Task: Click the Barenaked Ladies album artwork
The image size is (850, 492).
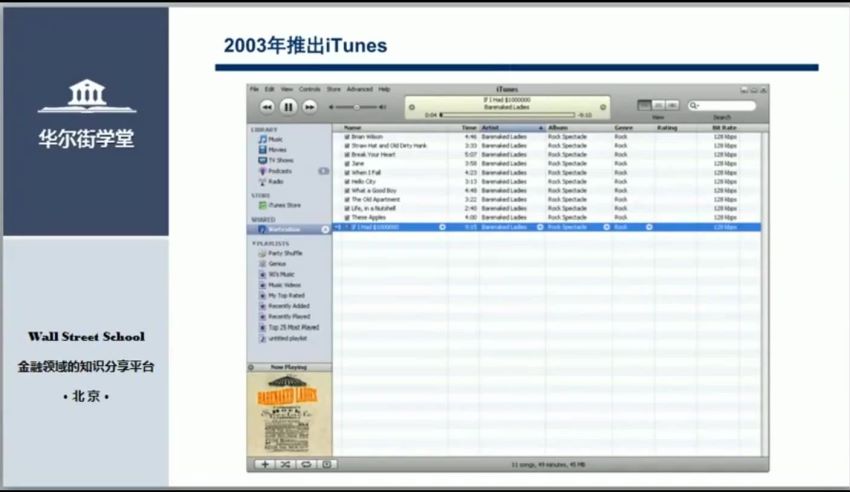Action: click(289, 415)
